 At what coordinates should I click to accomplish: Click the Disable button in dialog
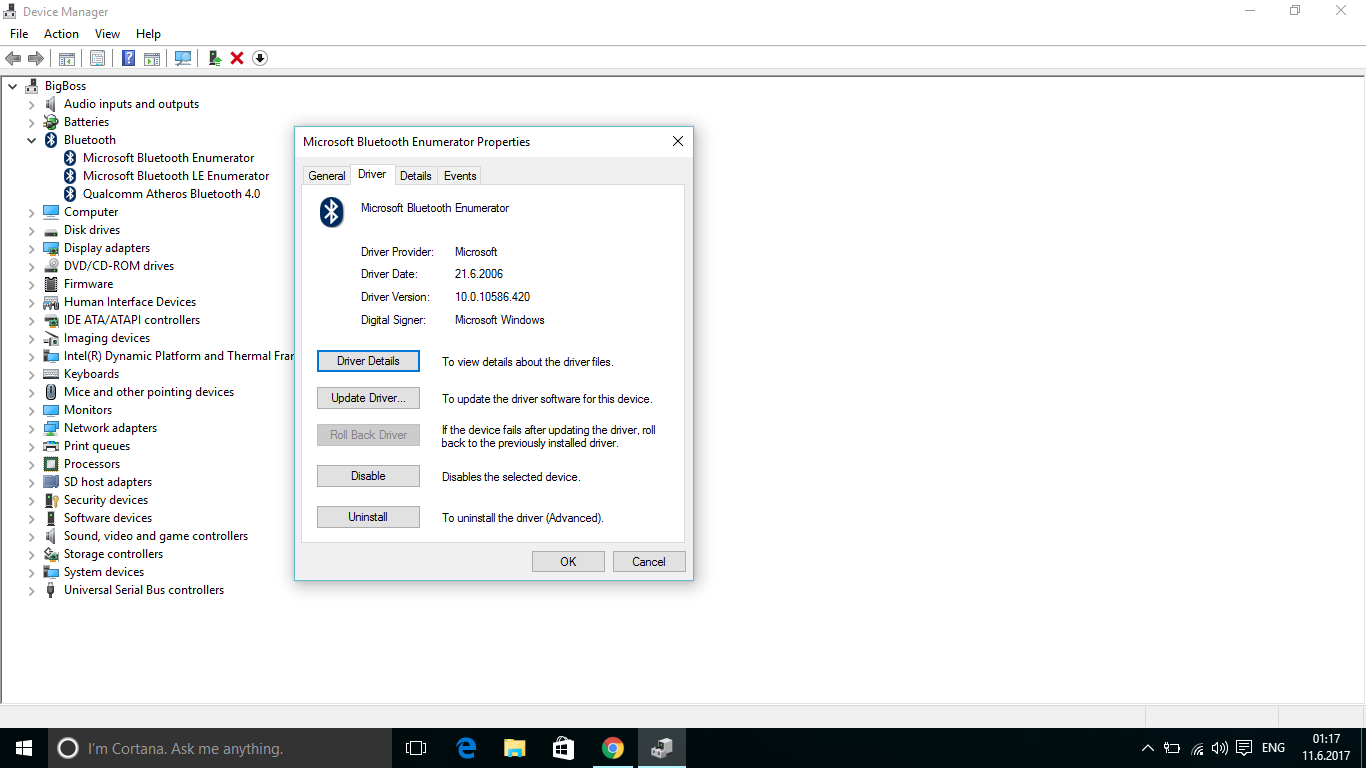pyautogui.click(x=368, y=476)
